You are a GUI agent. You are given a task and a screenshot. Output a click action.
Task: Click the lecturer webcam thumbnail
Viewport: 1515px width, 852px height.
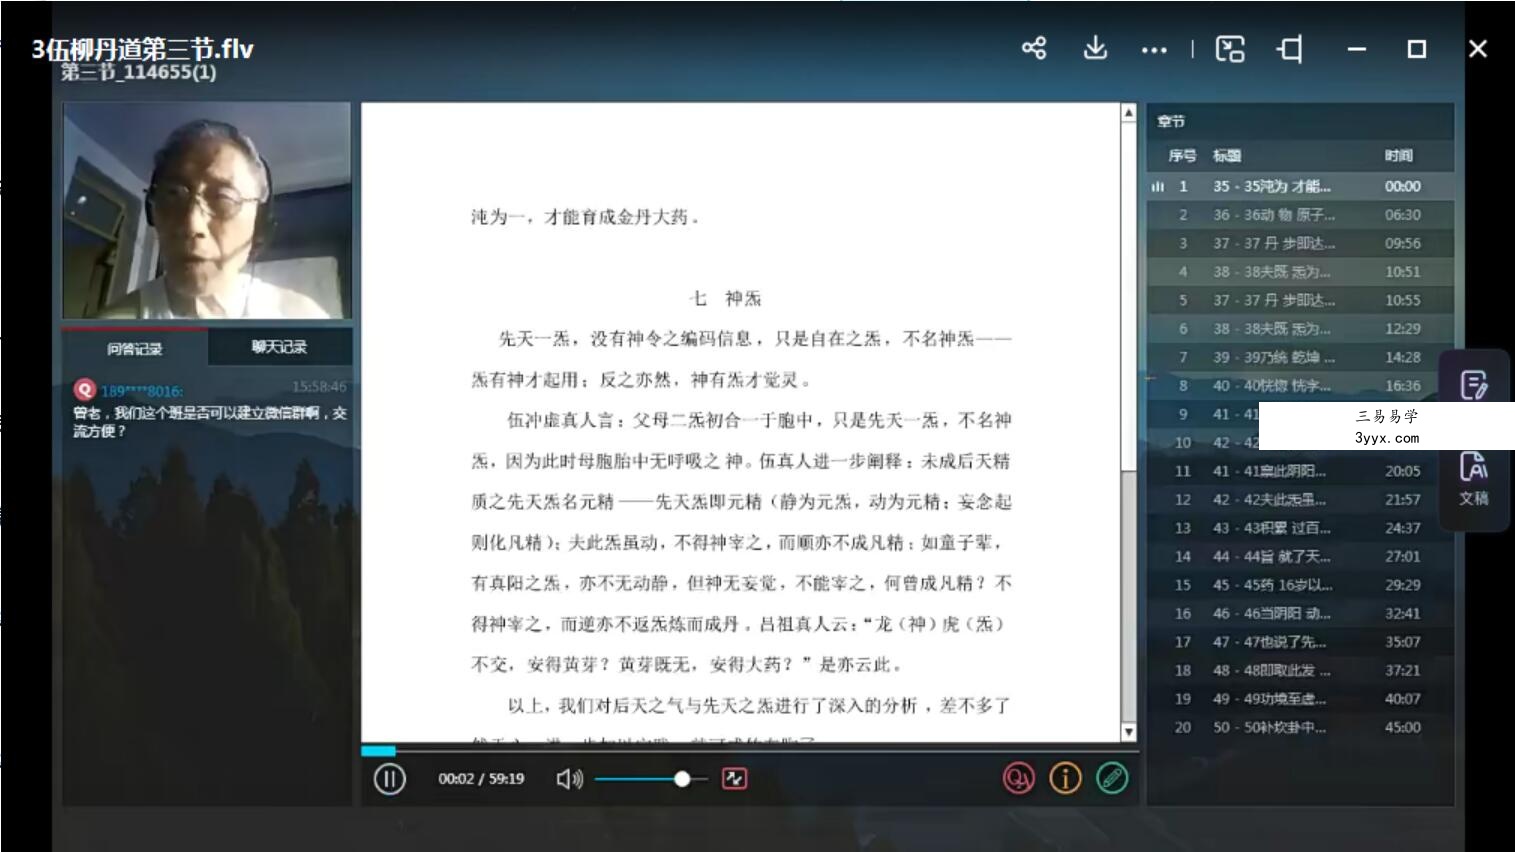(x=207, y=211)
